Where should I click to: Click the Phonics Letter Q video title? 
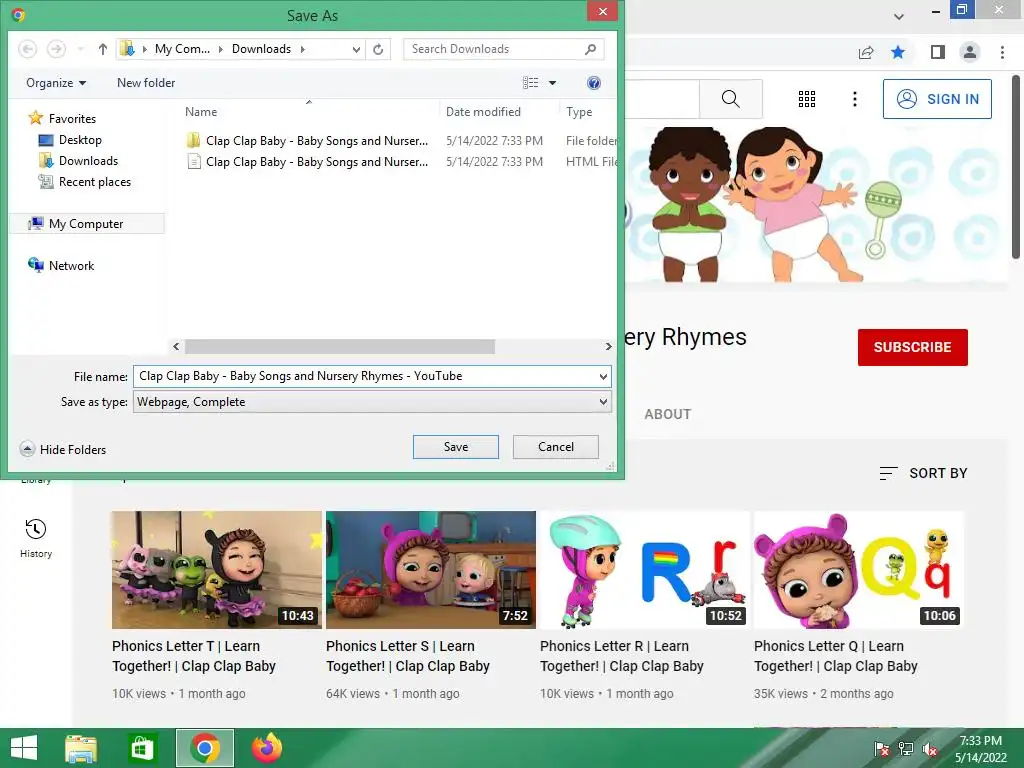836,656
